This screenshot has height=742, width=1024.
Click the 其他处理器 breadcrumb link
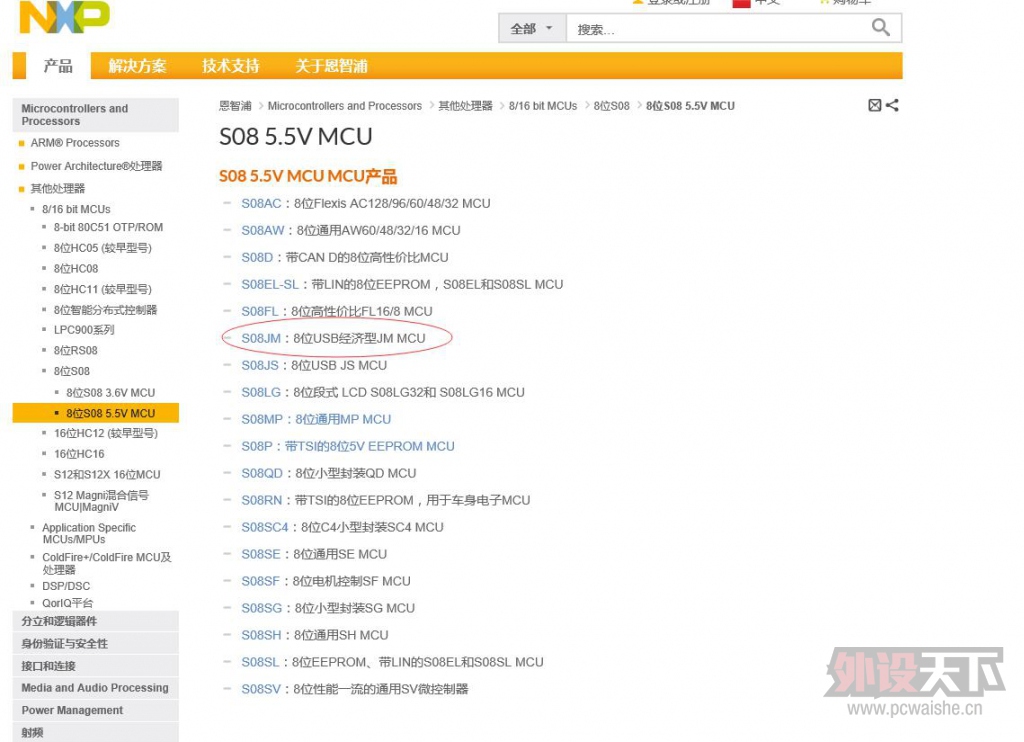click(465, 106)
